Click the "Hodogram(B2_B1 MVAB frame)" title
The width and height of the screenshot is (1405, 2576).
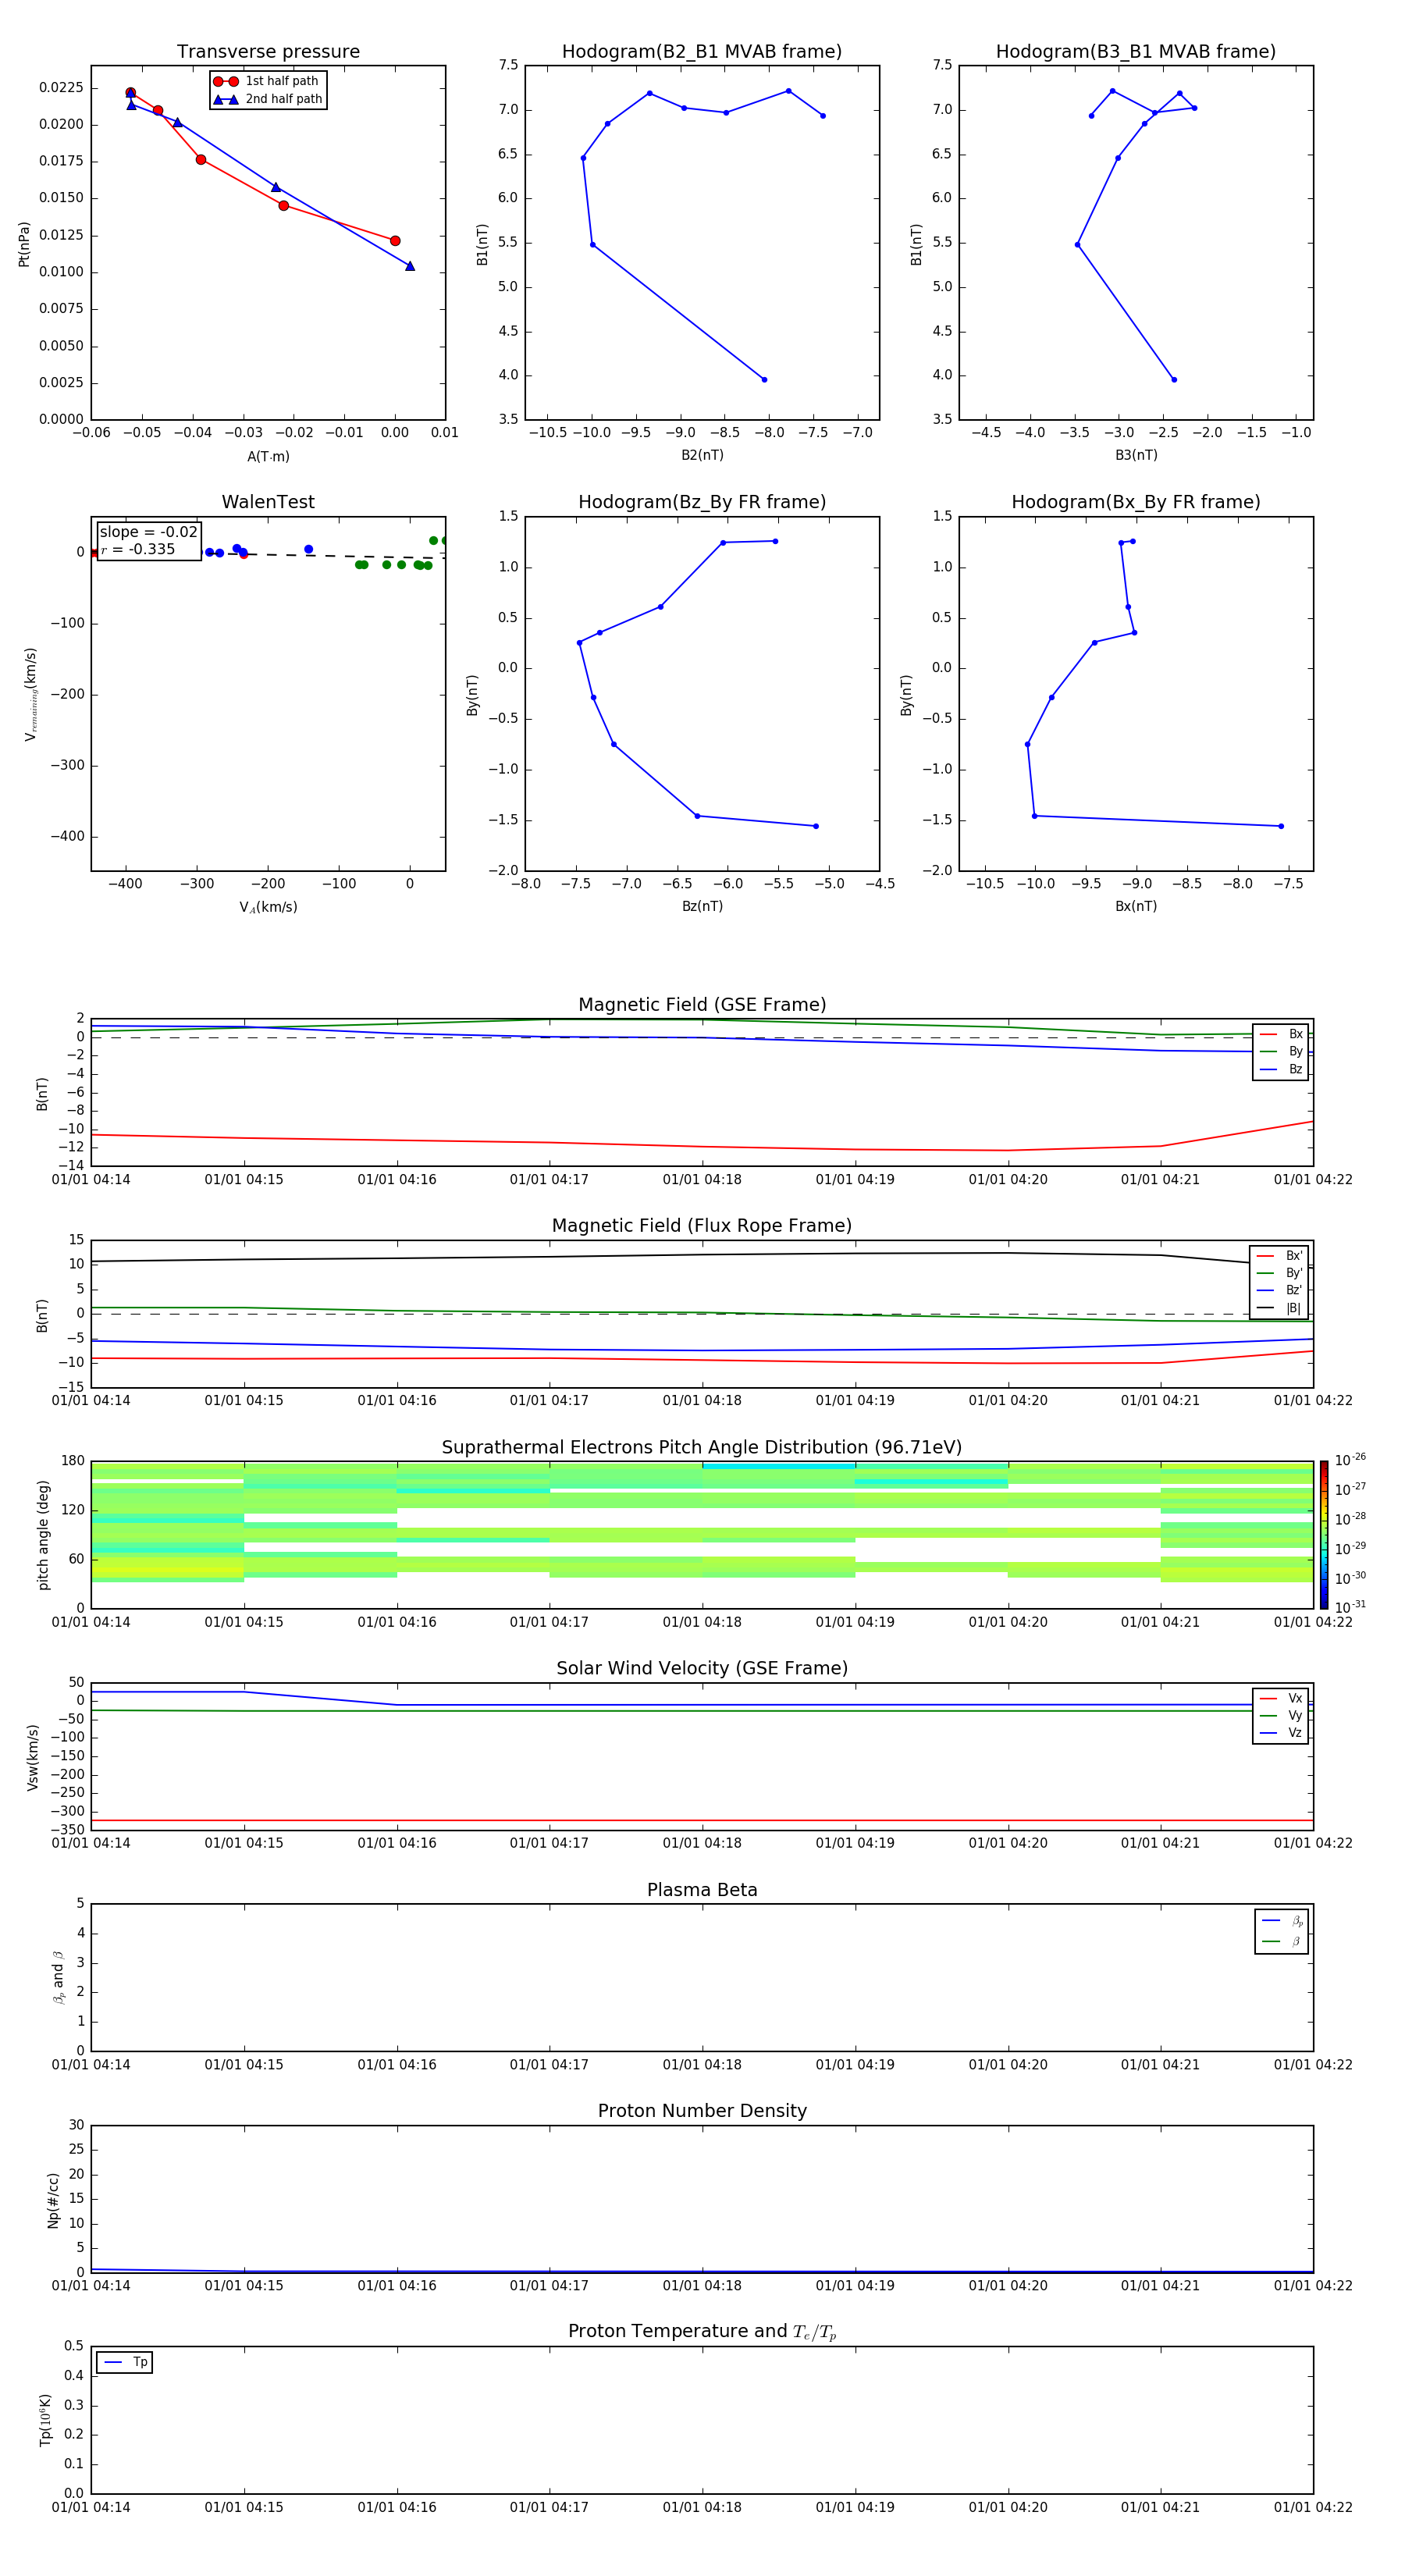(x=702, y=51)
